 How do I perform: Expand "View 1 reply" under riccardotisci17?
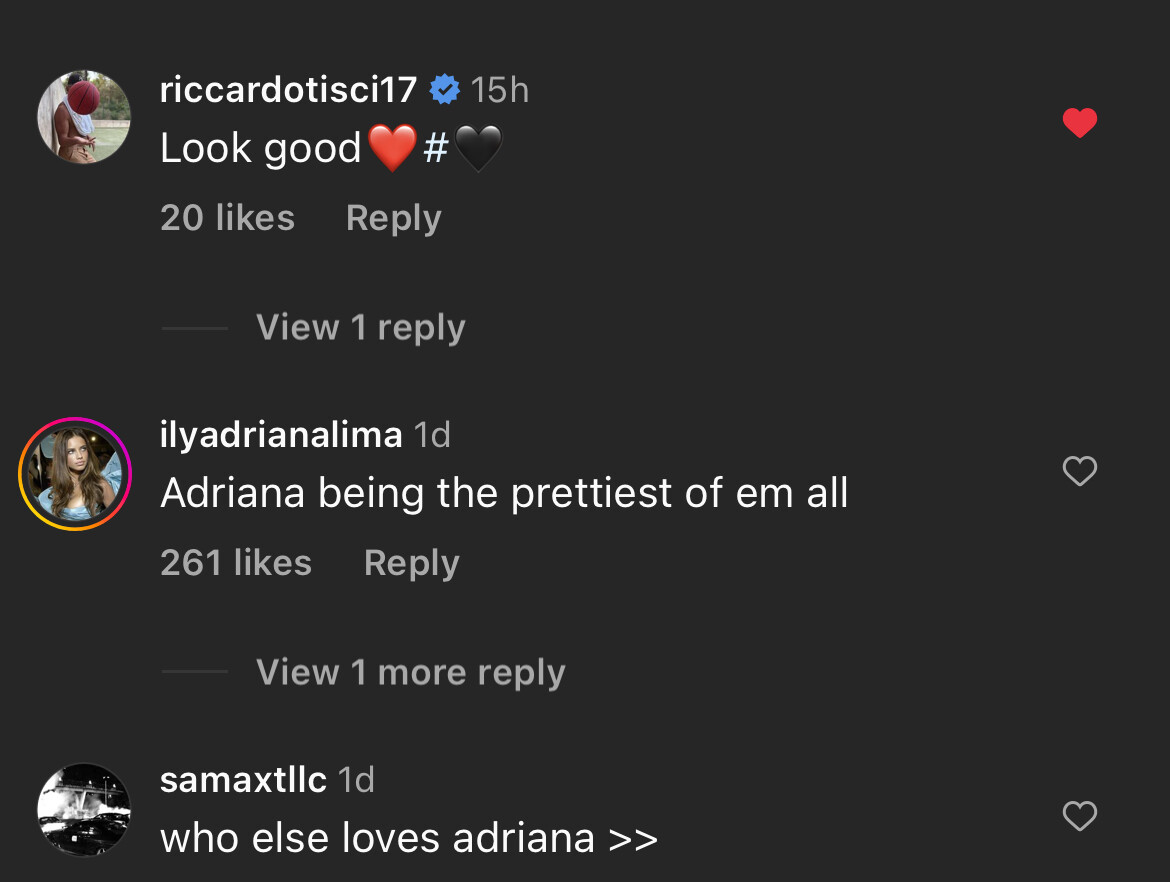pos(360,327)
